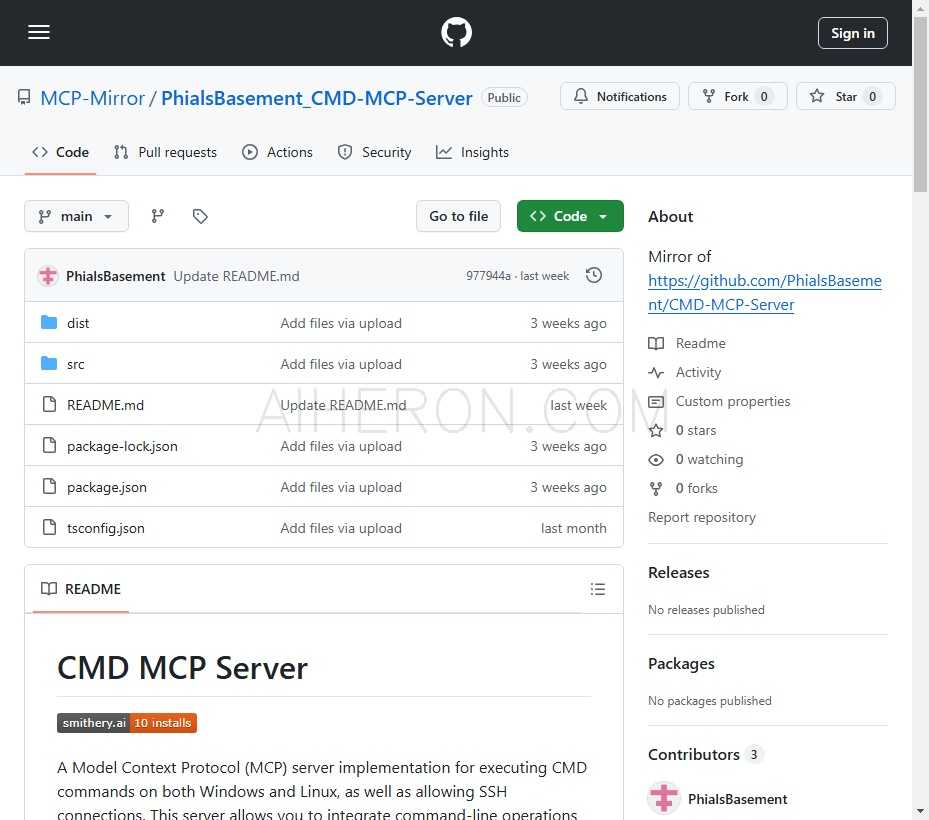Open the tsconfig.json file
The image size is (929, 820).
pyautogui.click(x=105, y=528)
